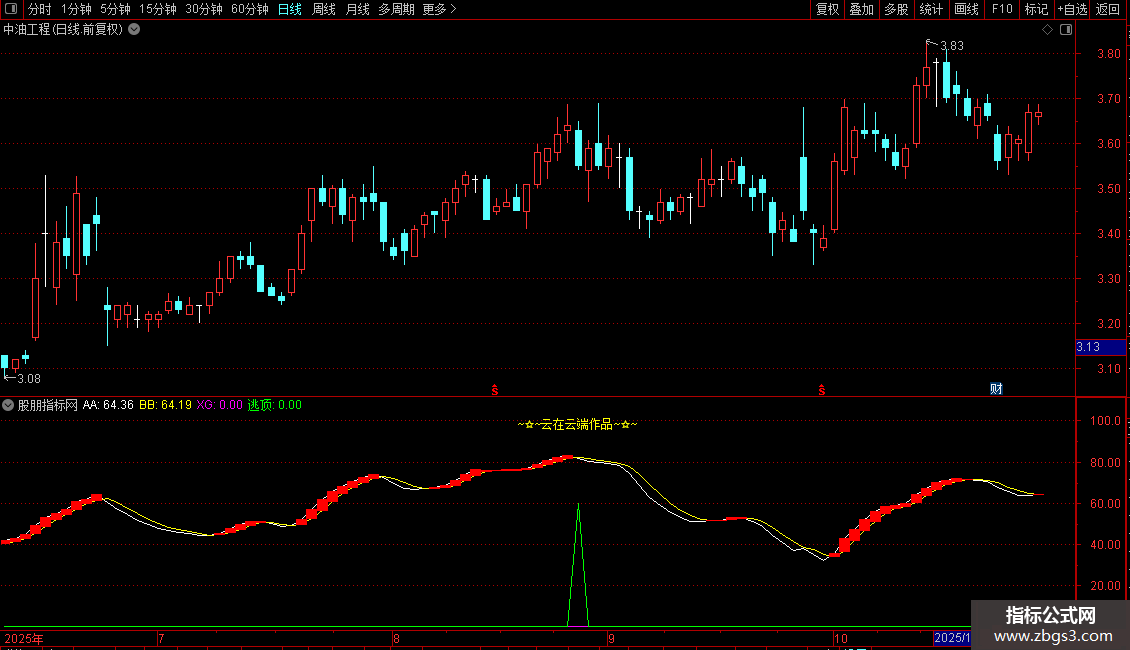Click the 2025年 label on time axis
1130x650 pixels.
24,638
